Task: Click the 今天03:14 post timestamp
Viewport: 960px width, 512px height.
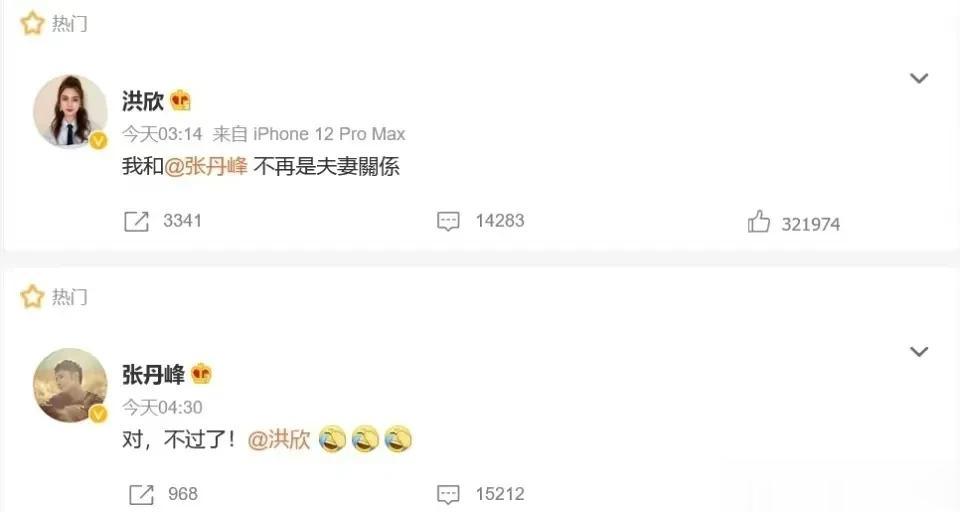Action: [x=162, y=134]
